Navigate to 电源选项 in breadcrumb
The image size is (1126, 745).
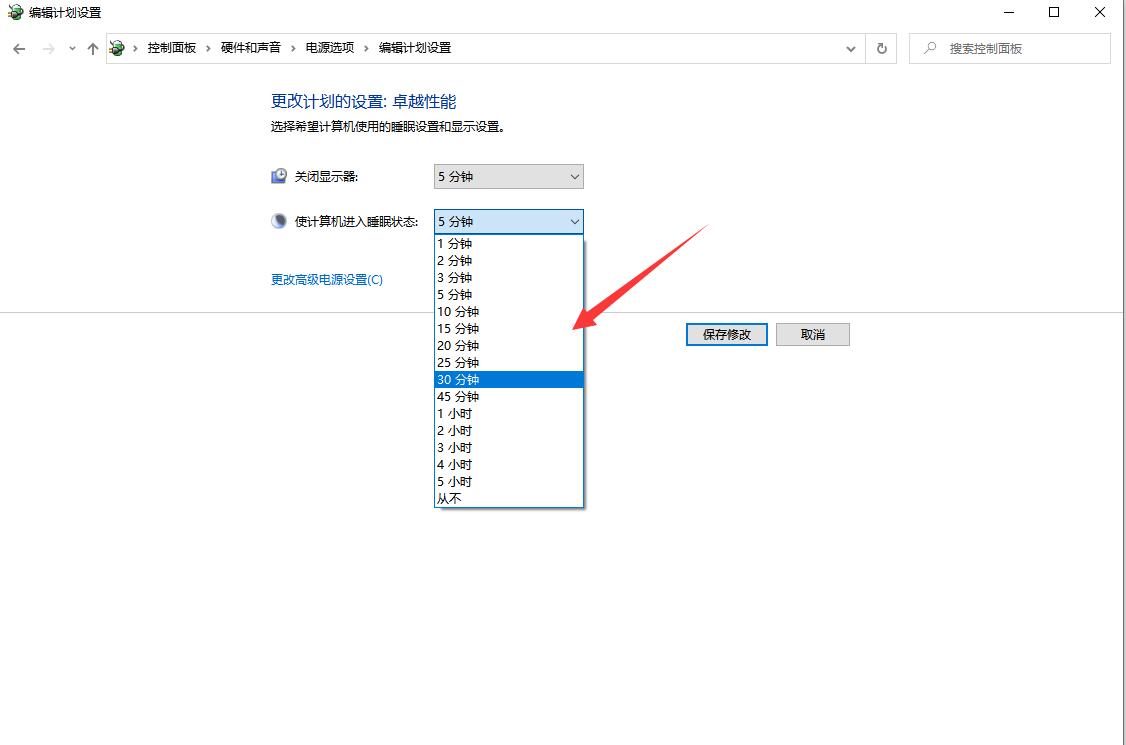[330, 48]
